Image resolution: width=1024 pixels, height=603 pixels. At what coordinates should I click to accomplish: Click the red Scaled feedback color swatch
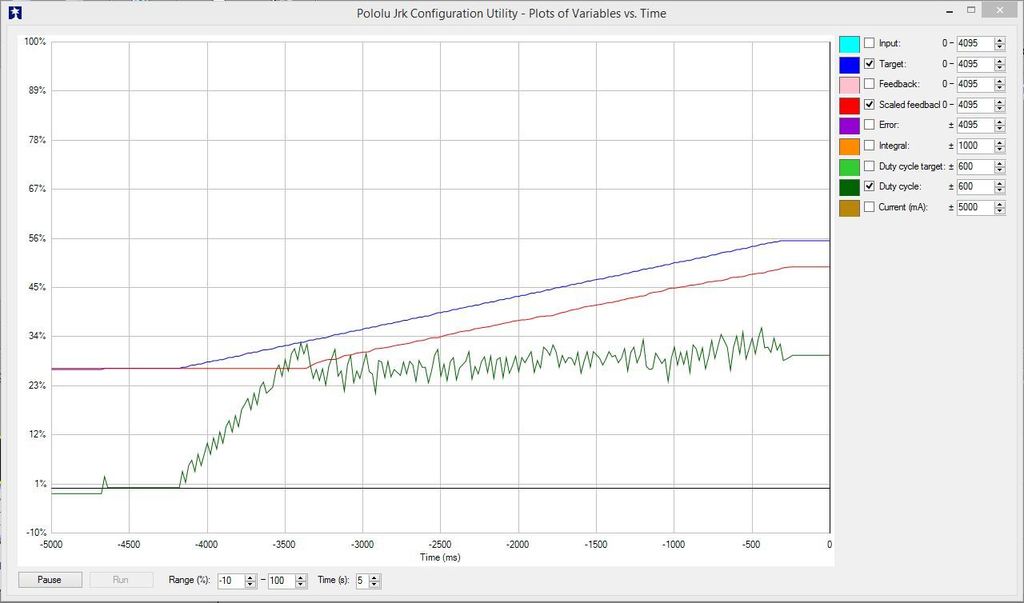(849, 105)
